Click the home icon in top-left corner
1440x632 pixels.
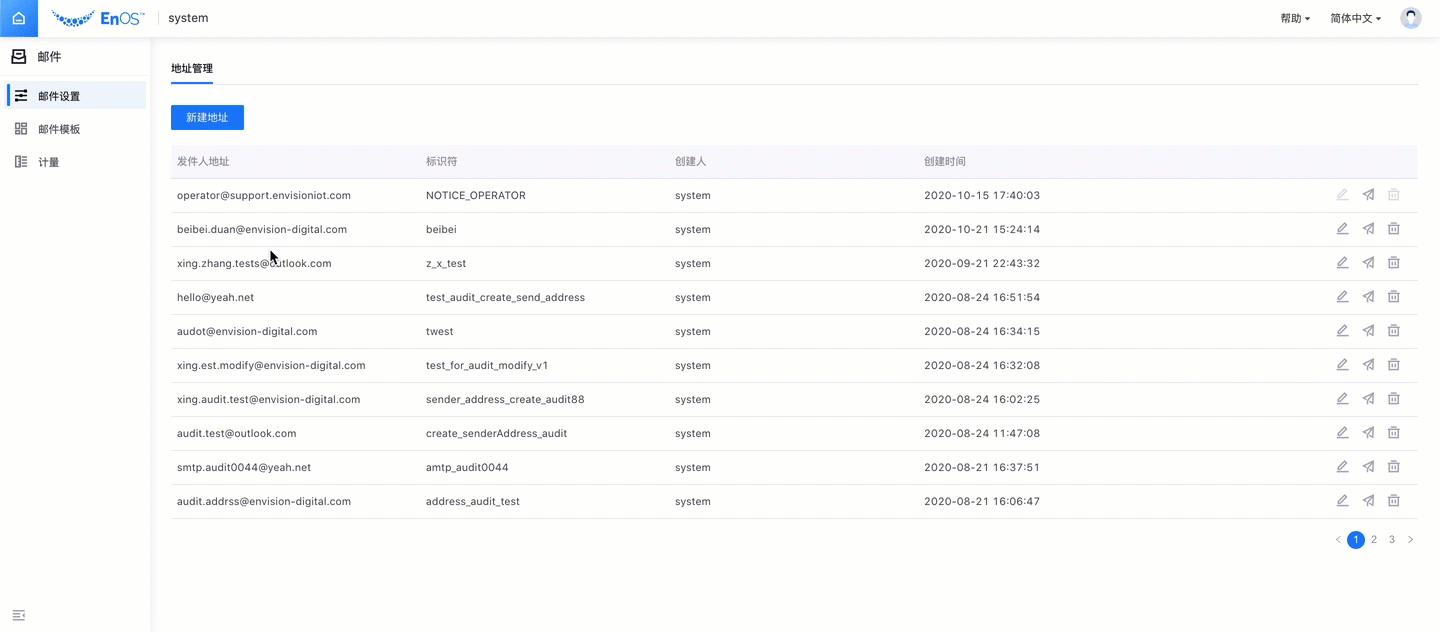18,18
